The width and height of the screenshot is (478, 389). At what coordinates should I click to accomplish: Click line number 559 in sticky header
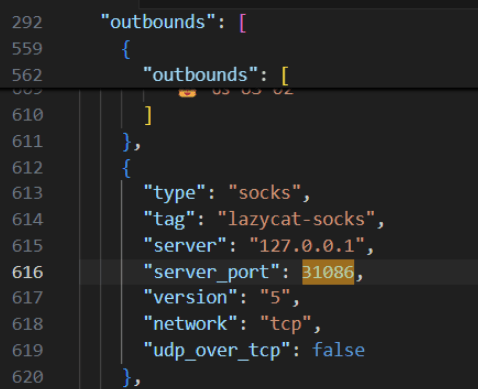[x=27, y=49]
